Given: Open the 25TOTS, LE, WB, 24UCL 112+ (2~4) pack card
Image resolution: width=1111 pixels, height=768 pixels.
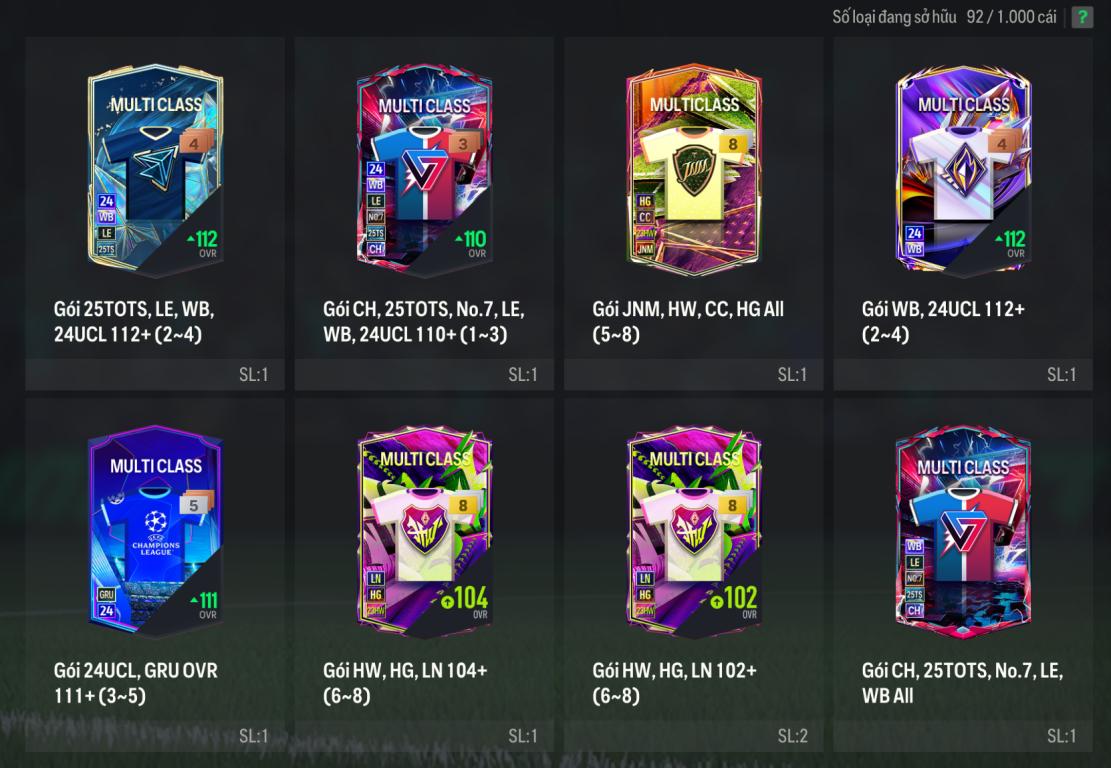Looking at the screenshot, I should pyautogui.click(x=155, y=213).
